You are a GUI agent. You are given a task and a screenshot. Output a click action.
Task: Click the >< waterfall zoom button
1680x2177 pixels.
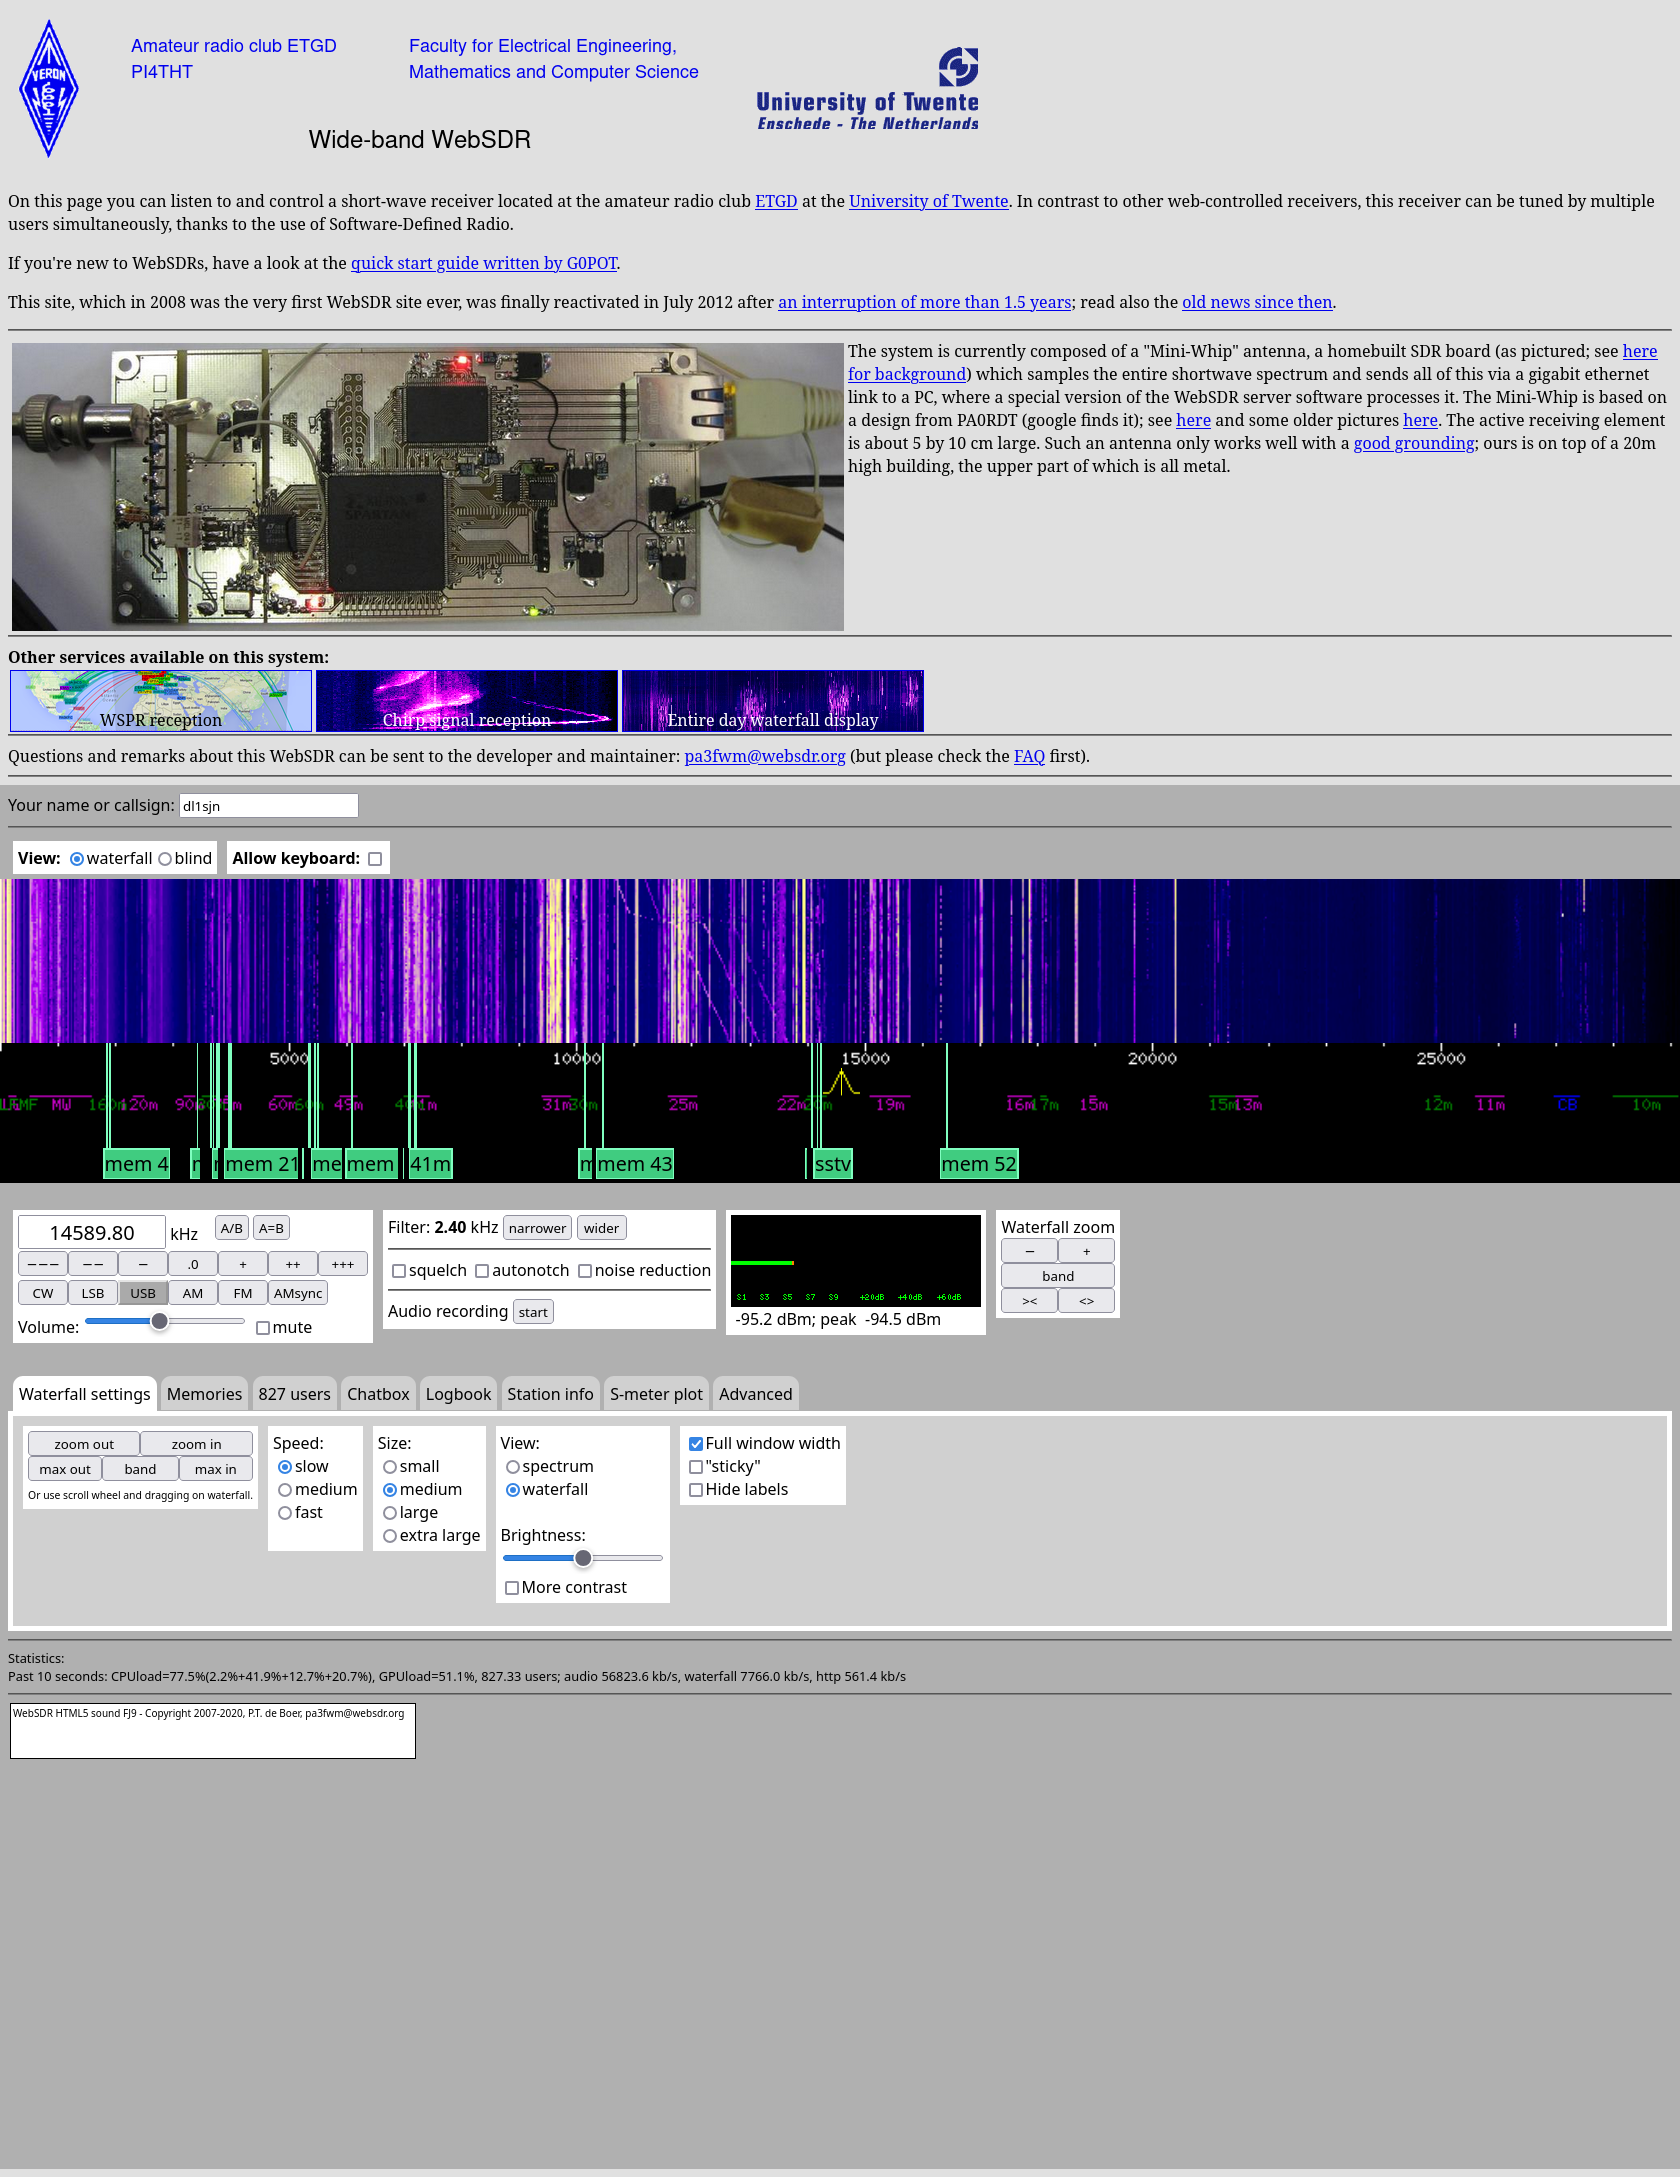click(1029, 1301)
